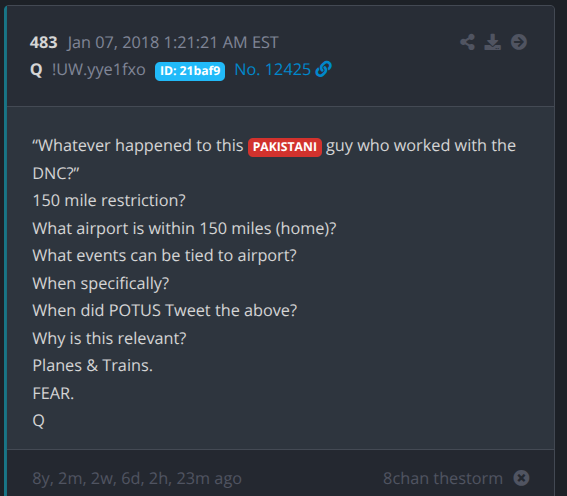The width and height of the screenshot is (567, 496).
Task: Click the 8chan thestorm board label
Action: [443, 478]
